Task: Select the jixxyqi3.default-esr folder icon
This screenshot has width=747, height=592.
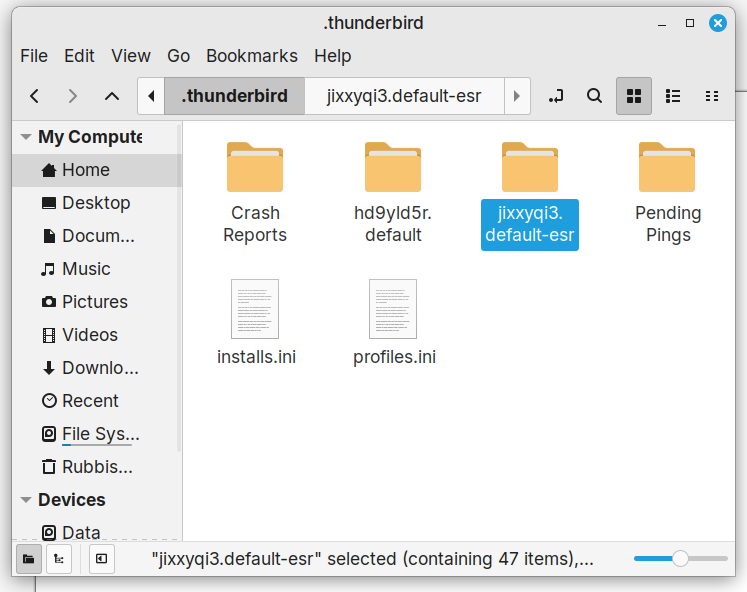Action: coord(530,167)
